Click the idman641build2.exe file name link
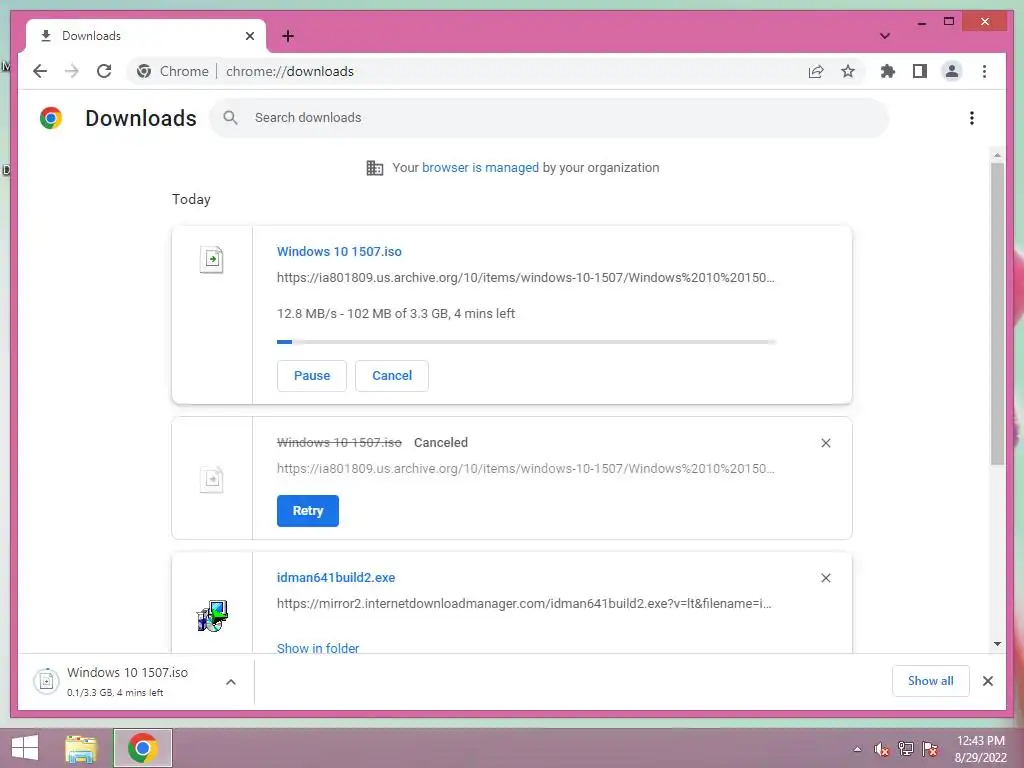1024x768 pixels. [x=336, y=577]
